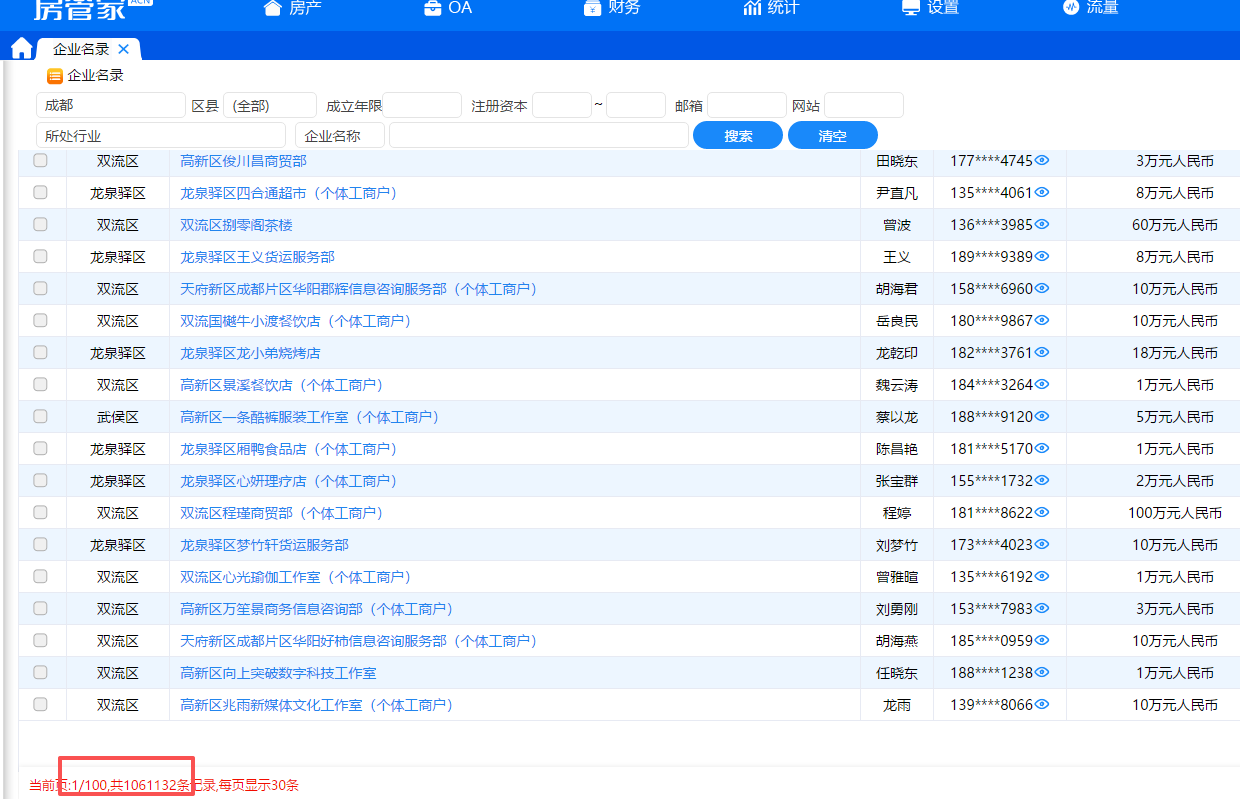The height and width of the screenshot is (799, 1240).
Task: Open the 成都 city selector
Action: point(110,105)
